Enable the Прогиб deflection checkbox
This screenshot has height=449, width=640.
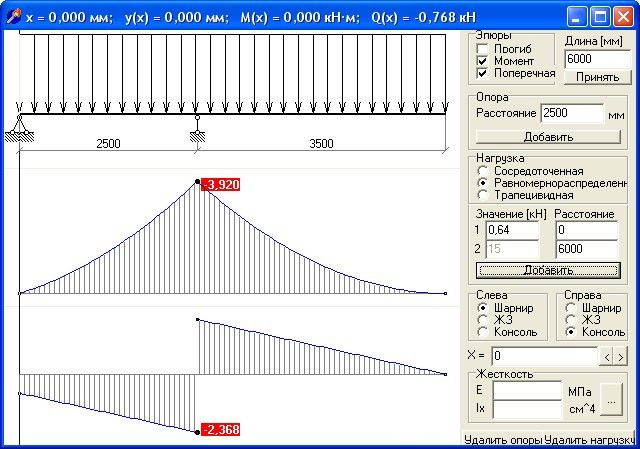pyautogui.click(x=483, y=49)
